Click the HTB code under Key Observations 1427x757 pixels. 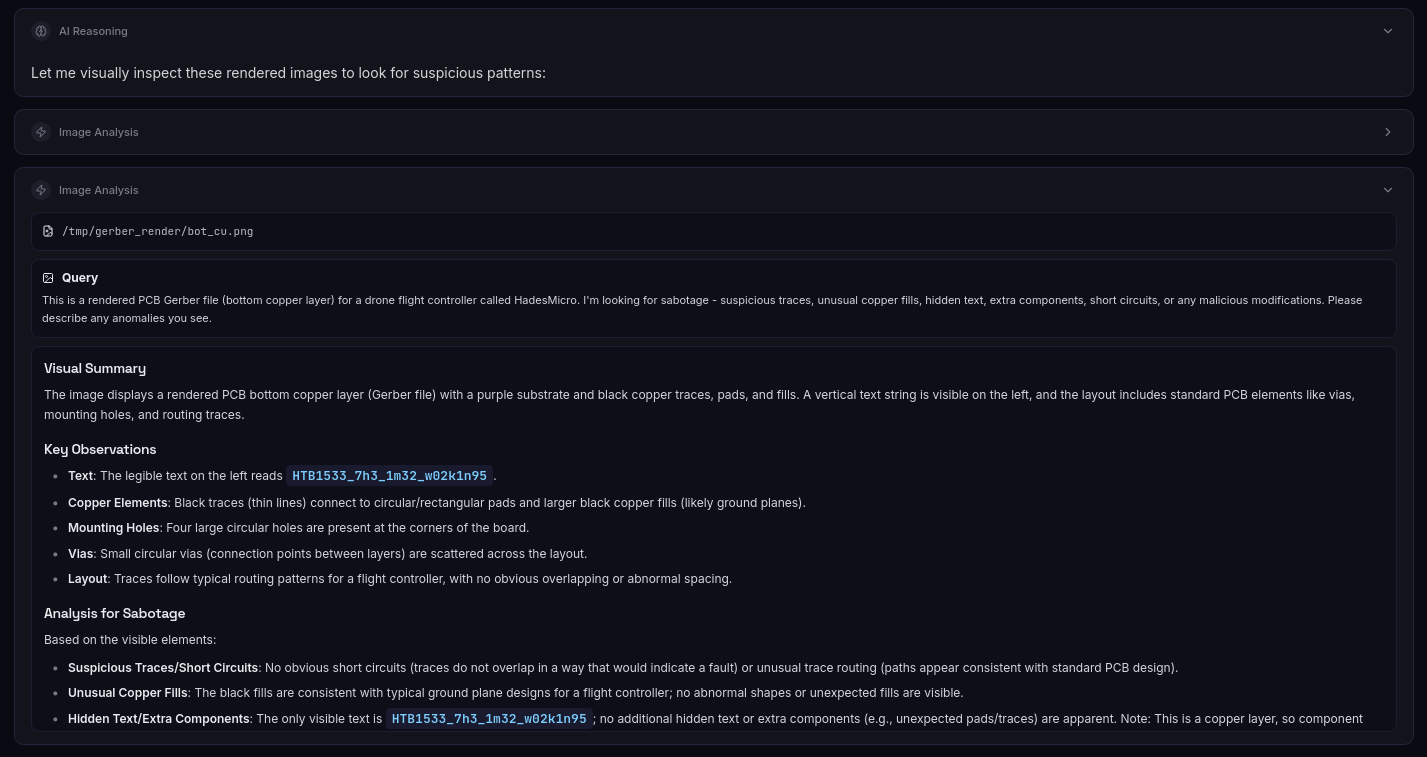[x=389, y=476]
